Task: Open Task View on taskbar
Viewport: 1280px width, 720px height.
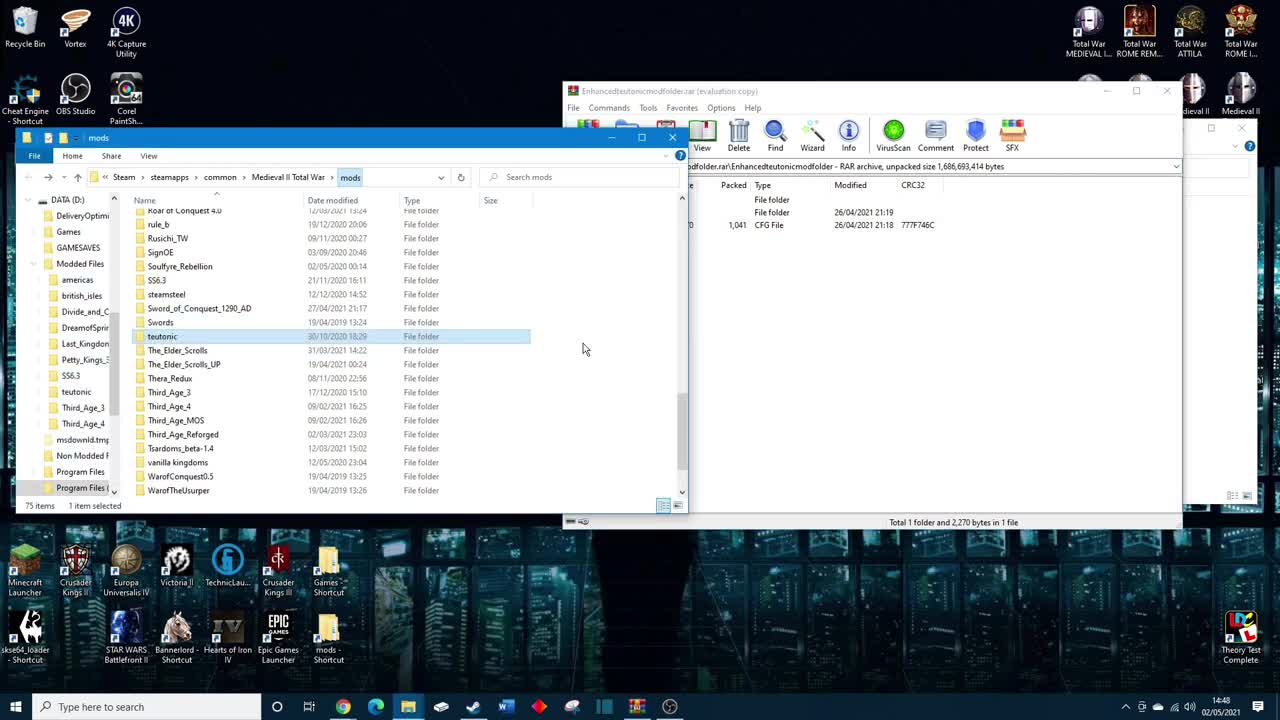Action: tap(309, 707)
